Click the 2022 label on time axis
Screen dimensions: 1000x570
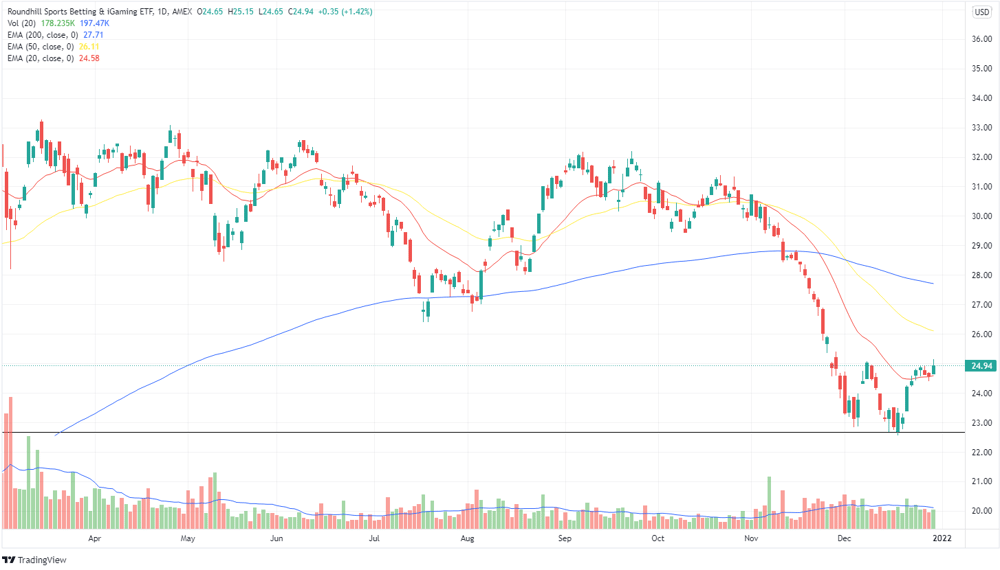942,538
